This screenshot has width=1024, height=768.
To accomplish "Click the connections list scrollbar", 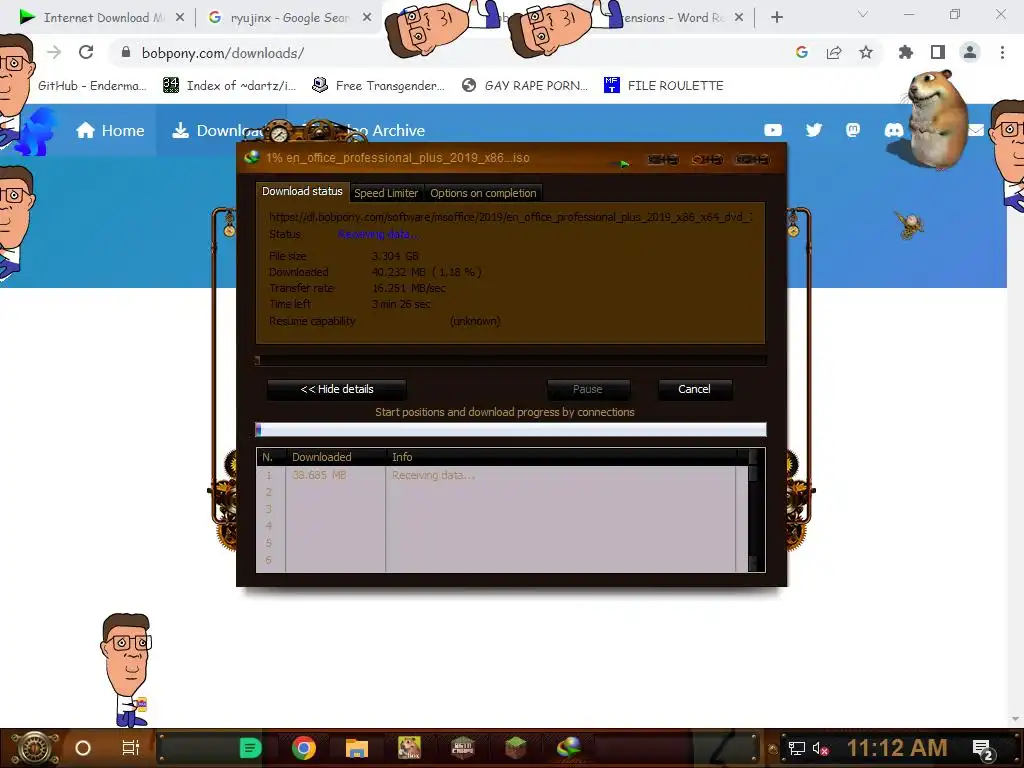I will (753, 510).
